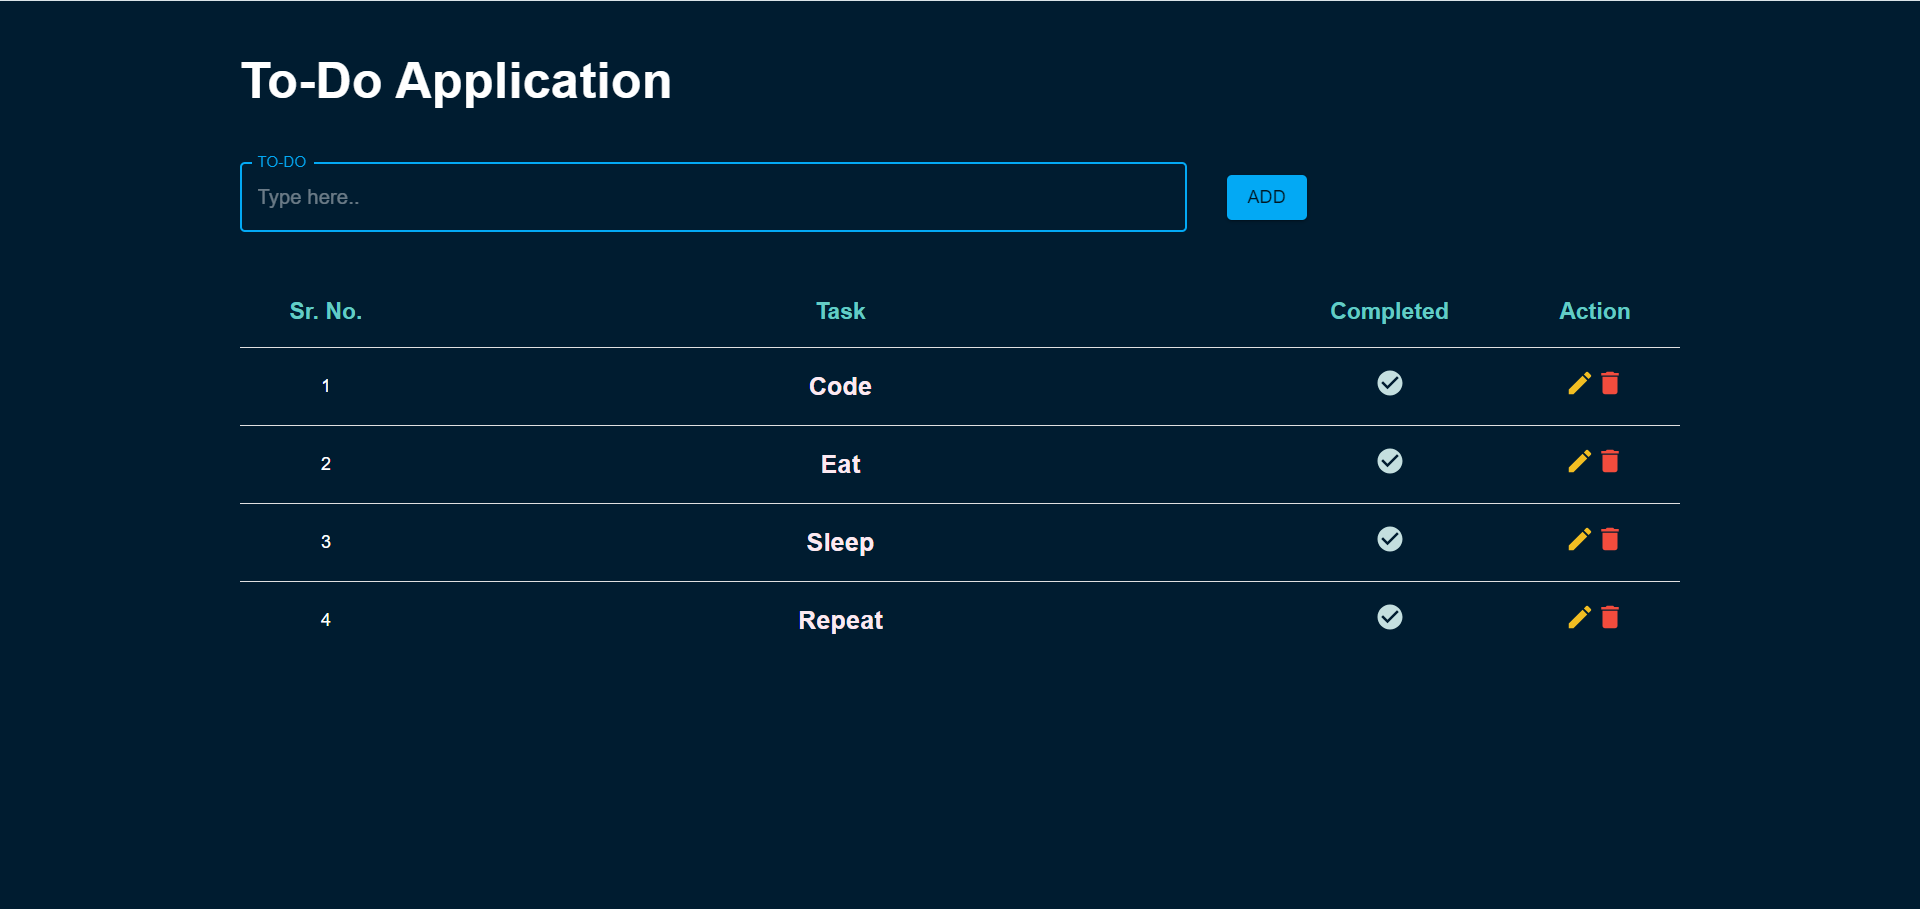
Task: Click the Task column header
Action: [x=840, y=311]
